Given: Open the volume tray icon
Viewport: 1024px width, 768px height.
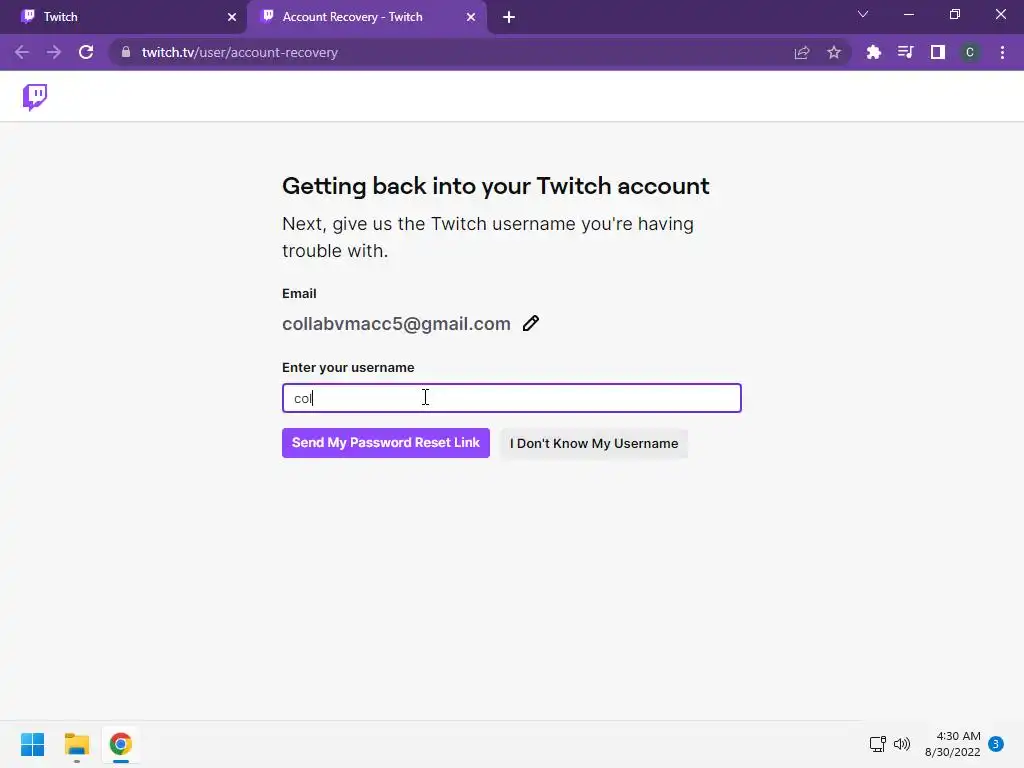Looking at the screenshot, I should [902, 744].
